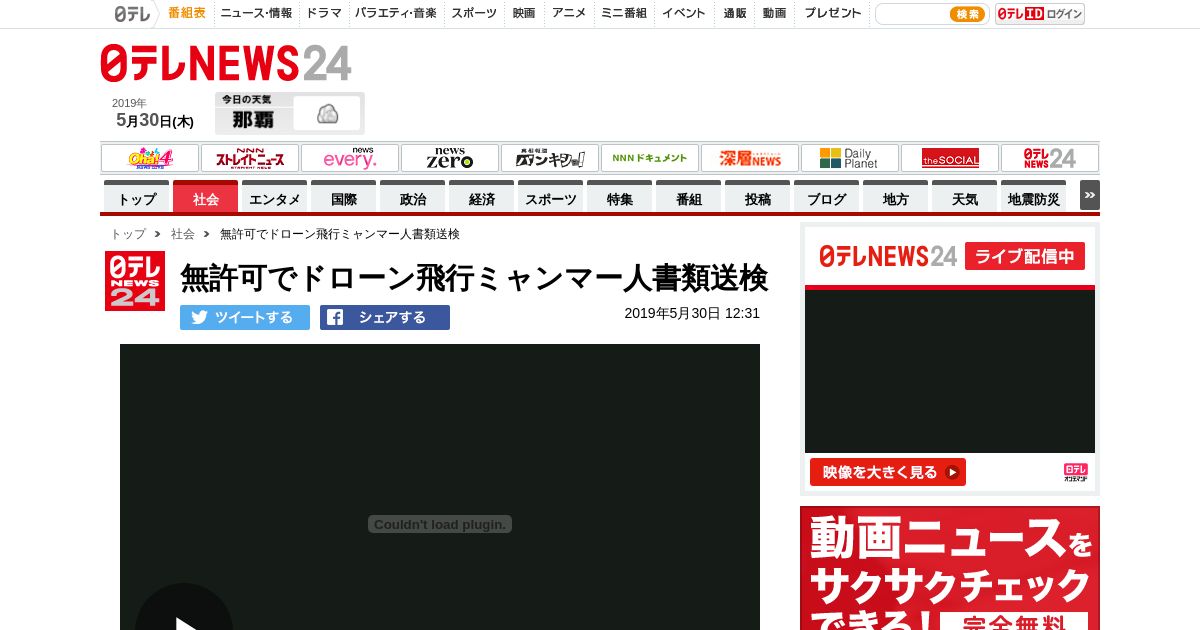The height and width of the screenshot is (630, 1200).
Task: Click the 日テレ オンデマンド small logo
Action: [x=1075, y=472]
